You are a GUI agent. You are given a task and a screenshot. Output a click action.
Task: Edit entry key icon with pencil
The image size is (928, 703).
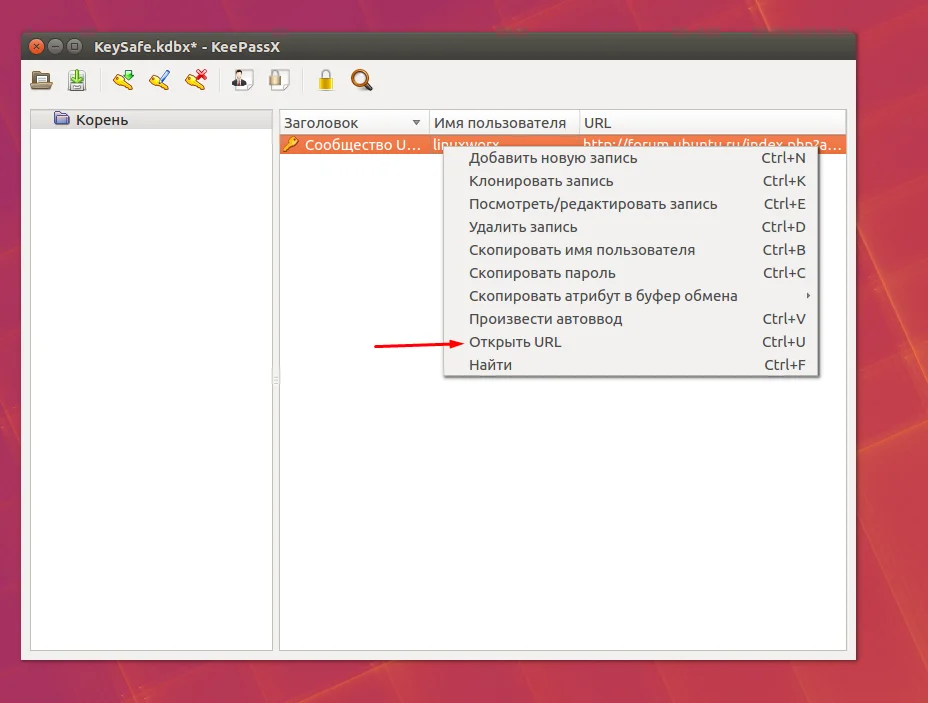tap(160, 80)
